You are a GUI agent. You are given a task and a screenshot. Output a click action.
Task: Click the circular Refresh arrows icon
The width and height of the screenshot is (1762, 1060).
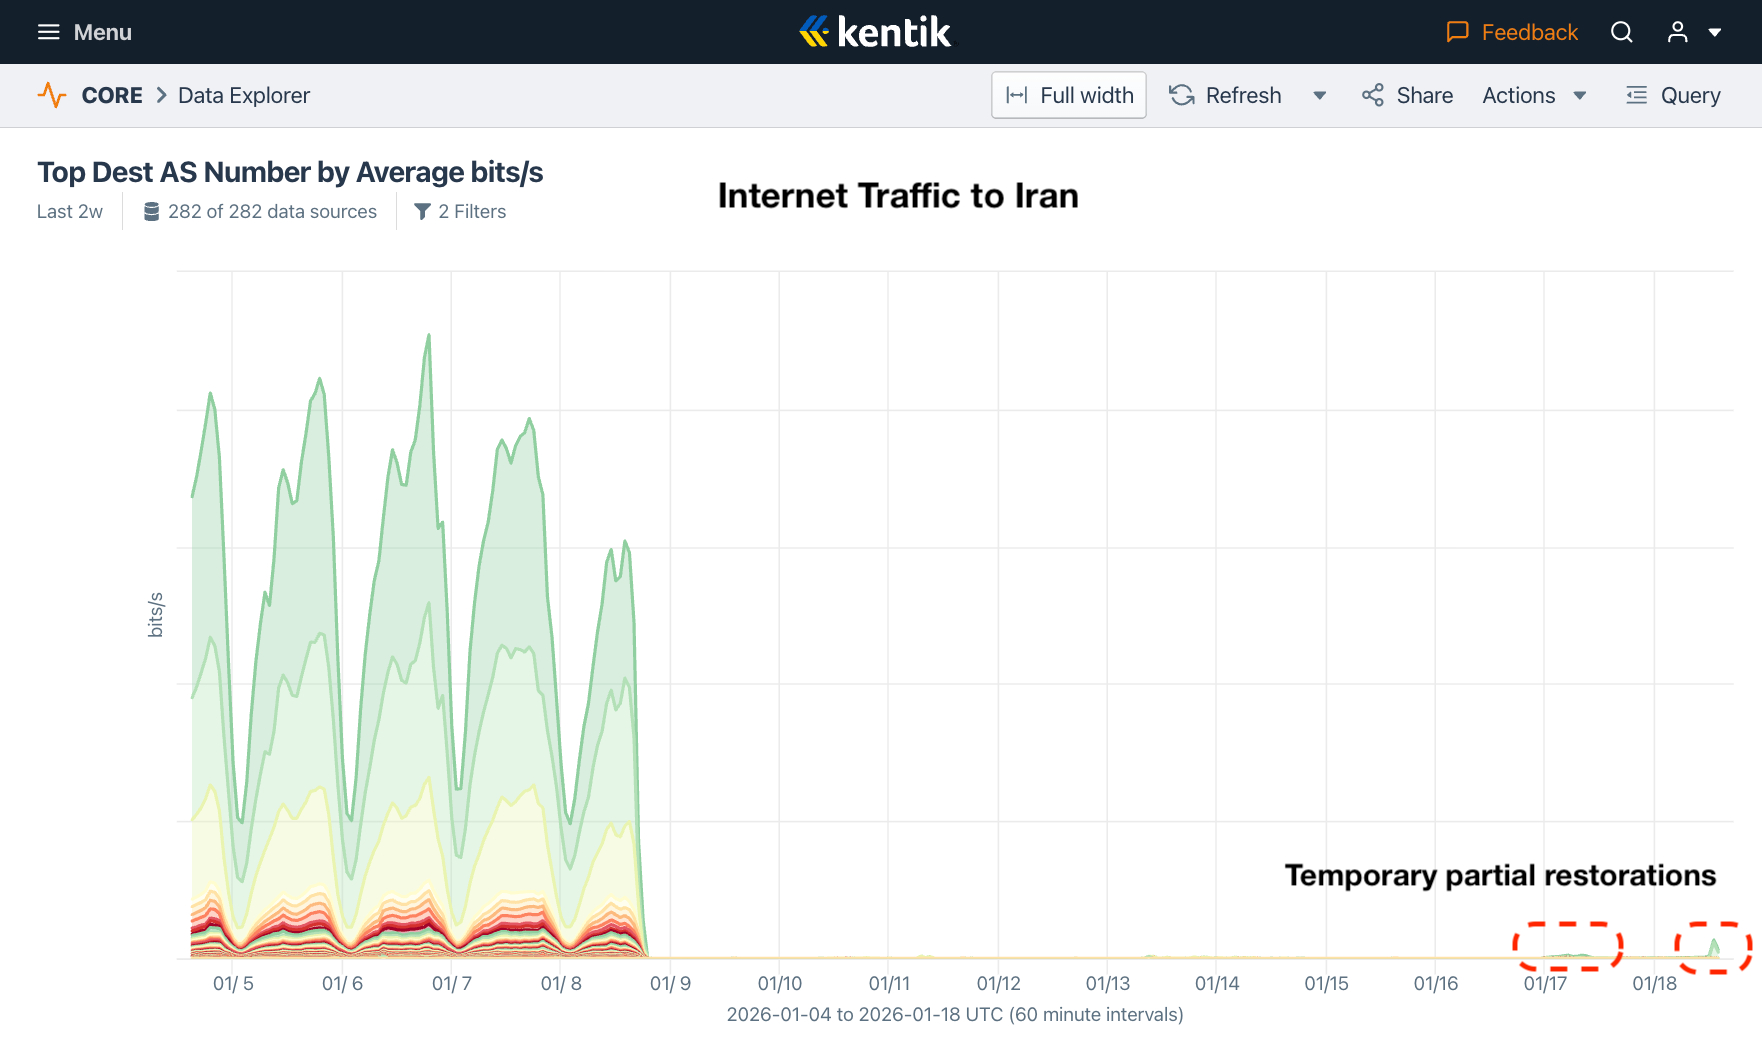tap(1182, 95)
